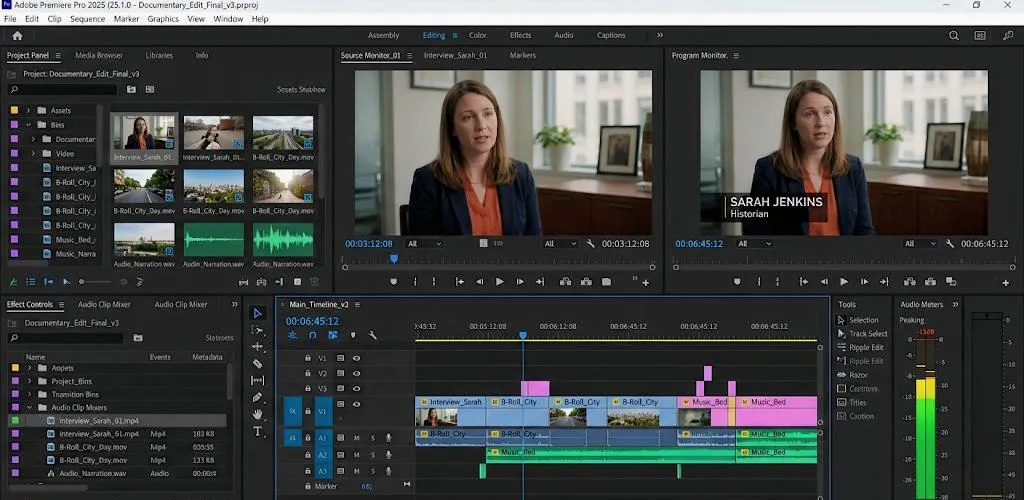This screenshot has height=500, width=1024.
Task: Click Titles in Tools panel
Action: [x=858, y=402]
